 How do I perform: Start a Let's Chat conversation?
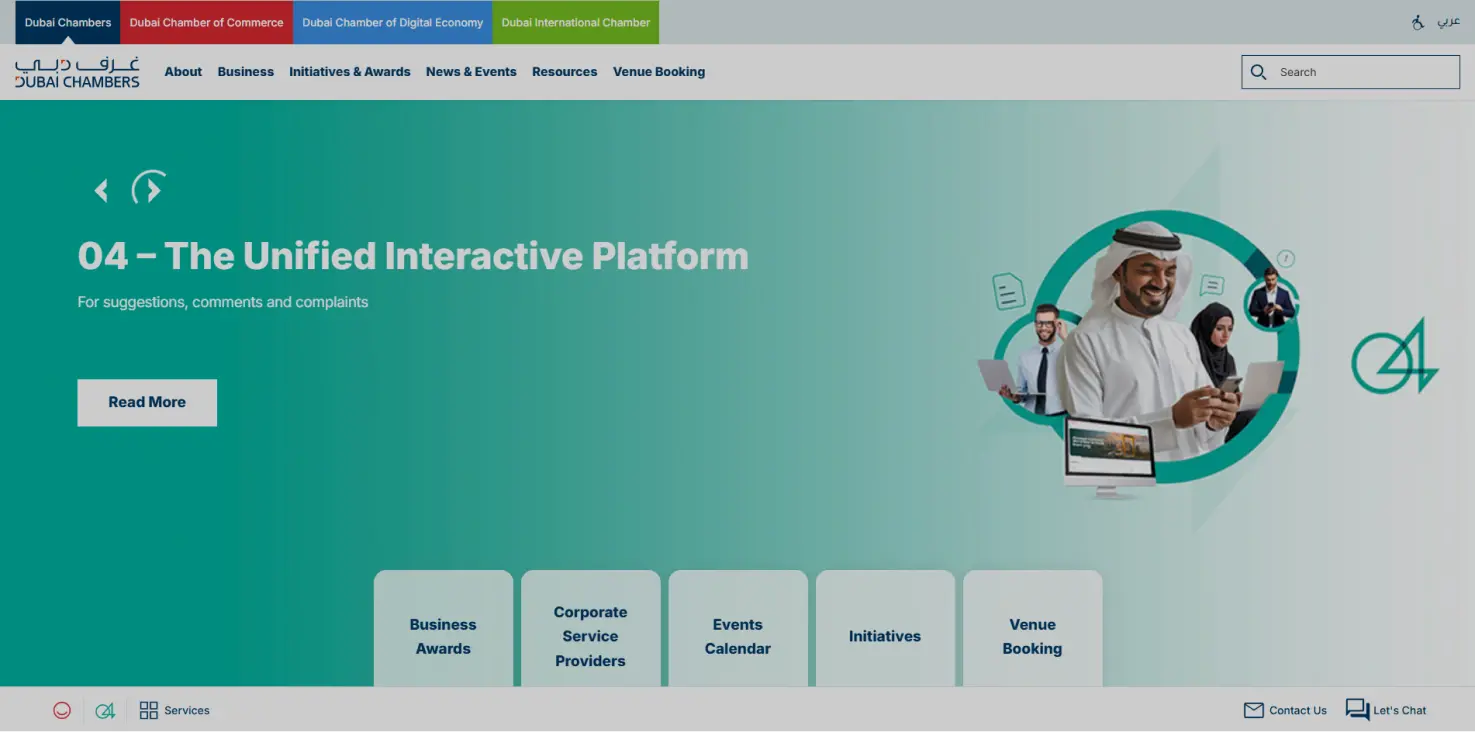[1386, 710]
